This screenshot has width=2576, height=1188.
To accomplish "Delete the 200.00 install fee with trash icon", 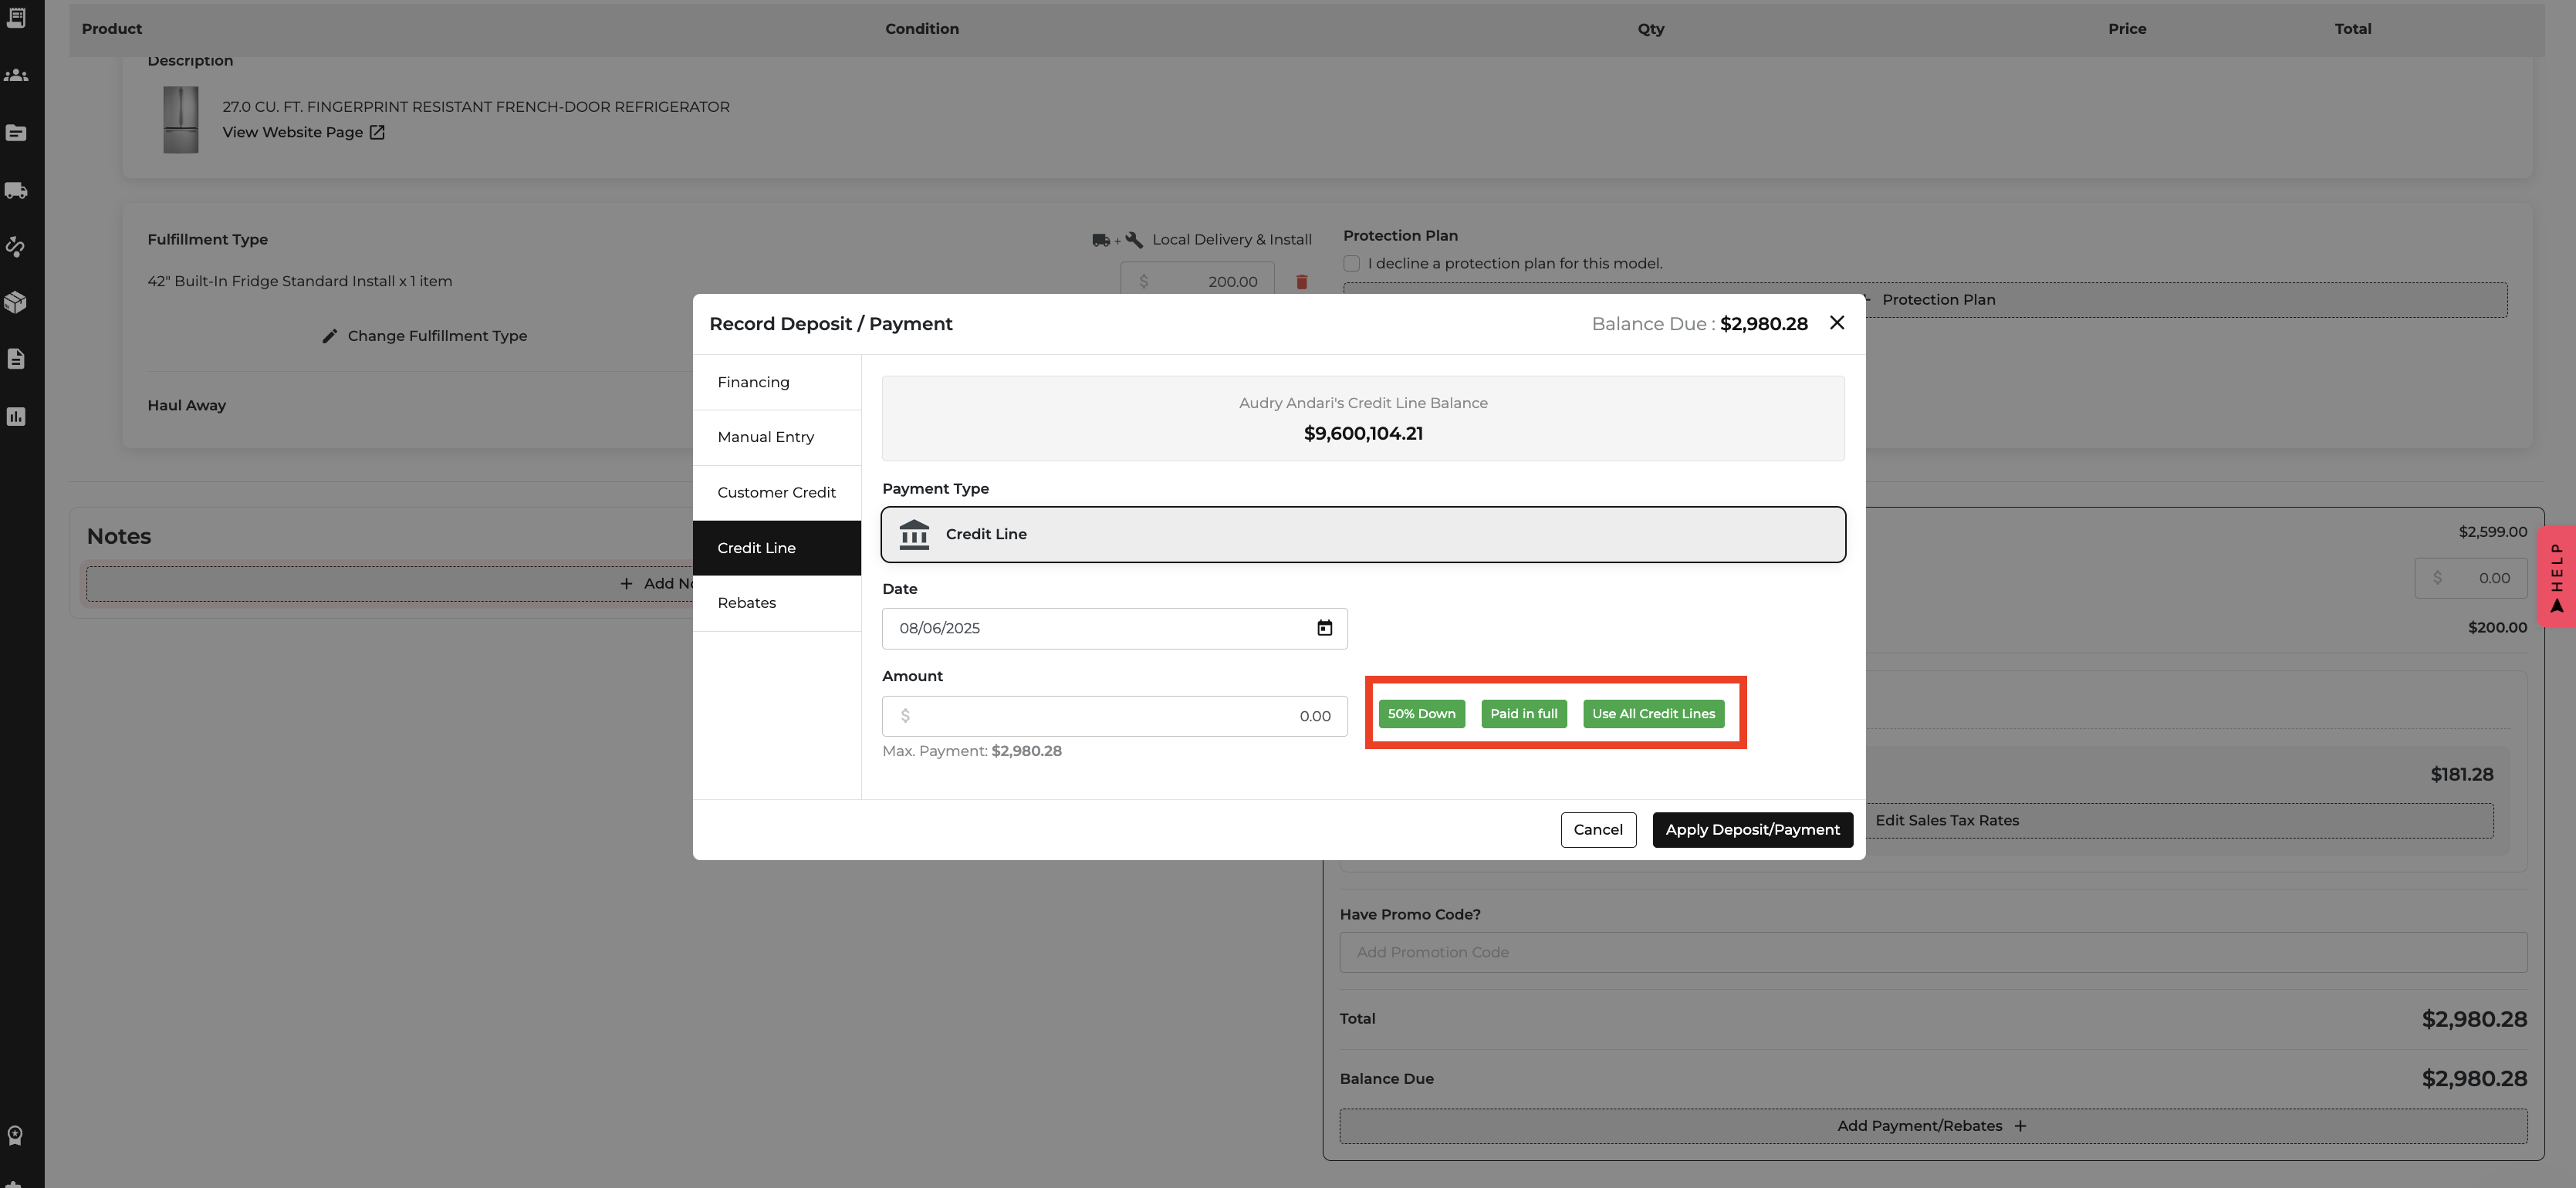I will pyautogui.click(x=1301, y=282).
